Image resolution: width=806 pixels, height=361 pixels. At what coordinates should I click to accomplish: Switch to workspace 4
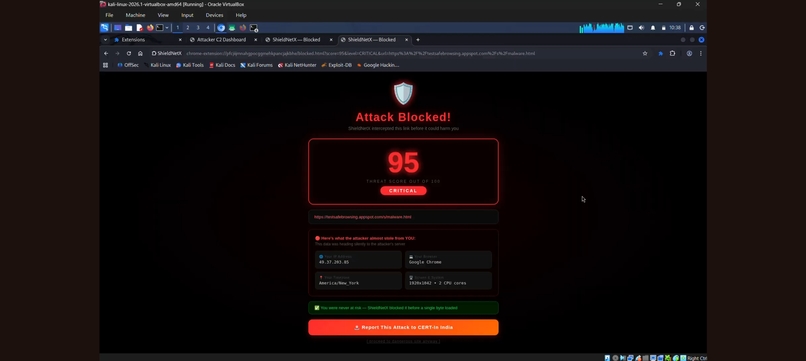pos(208,28)
